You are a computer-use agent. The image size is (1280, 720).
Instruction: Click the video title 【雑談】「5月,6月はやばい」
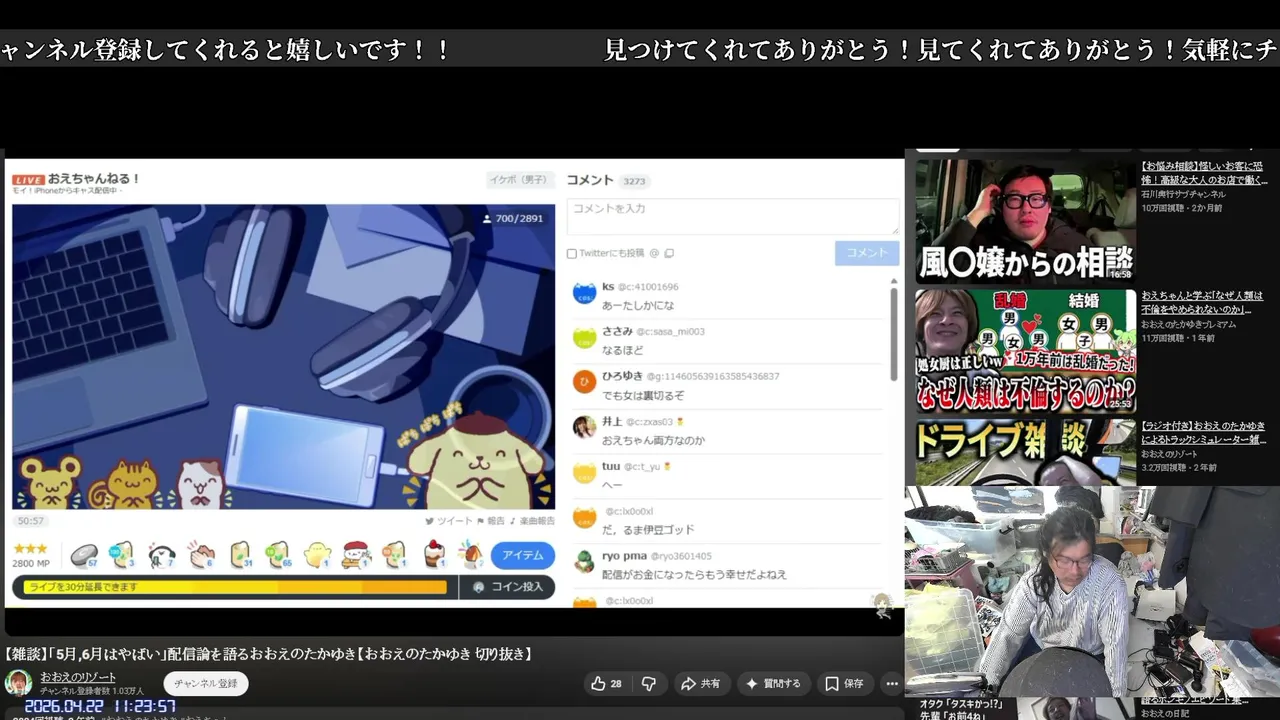click(268, 654)
